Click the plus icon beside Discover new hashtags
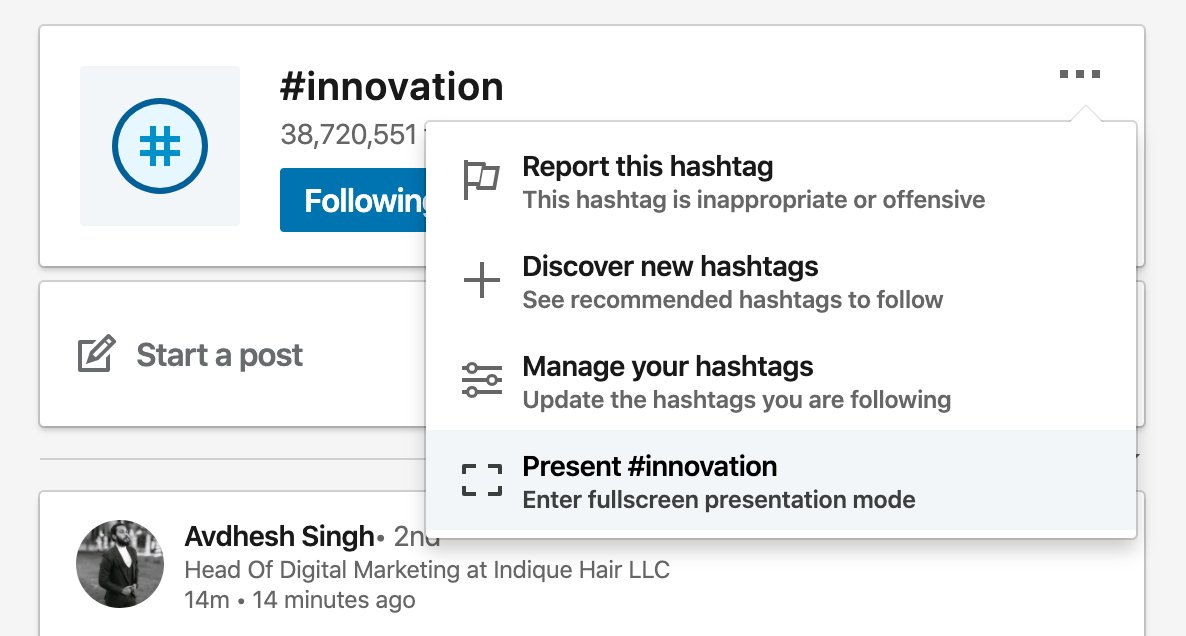Image resolution: width=1186 pixels, height=636 pixels. pos(481,281)
